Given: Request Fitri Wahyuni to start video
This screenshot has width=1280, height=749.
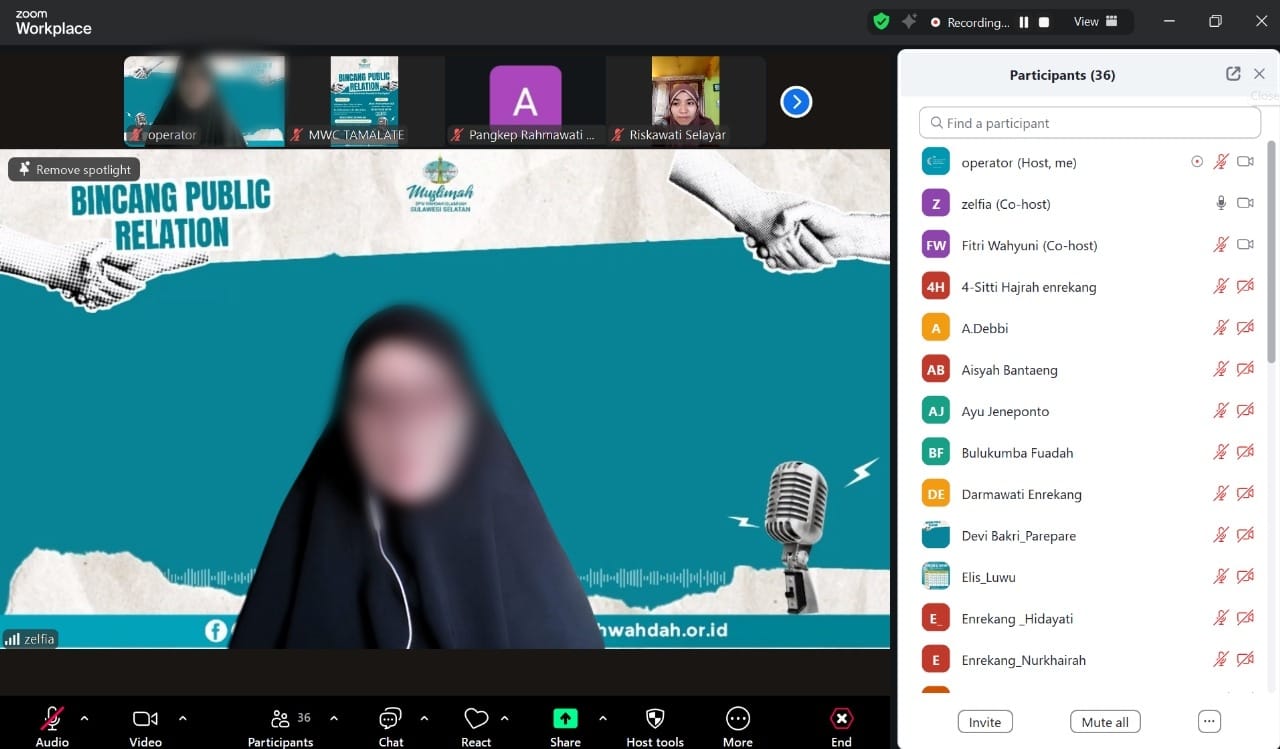Looking at the screenshot, I should click(1245, 245).
